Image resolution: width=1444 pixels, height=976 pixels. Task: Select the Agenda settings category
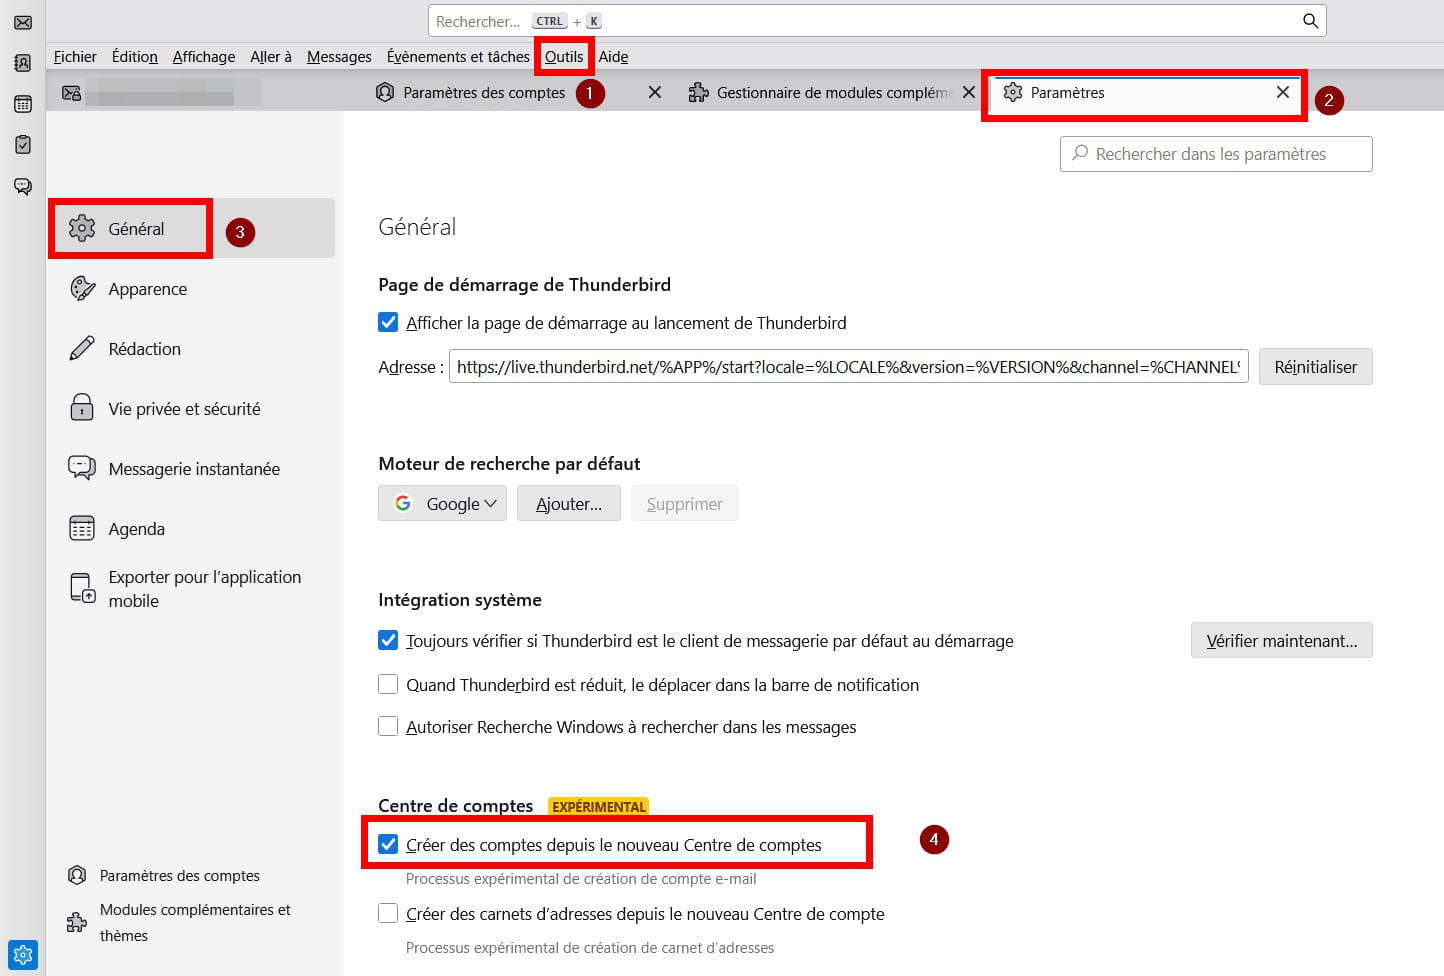[190, 528]
